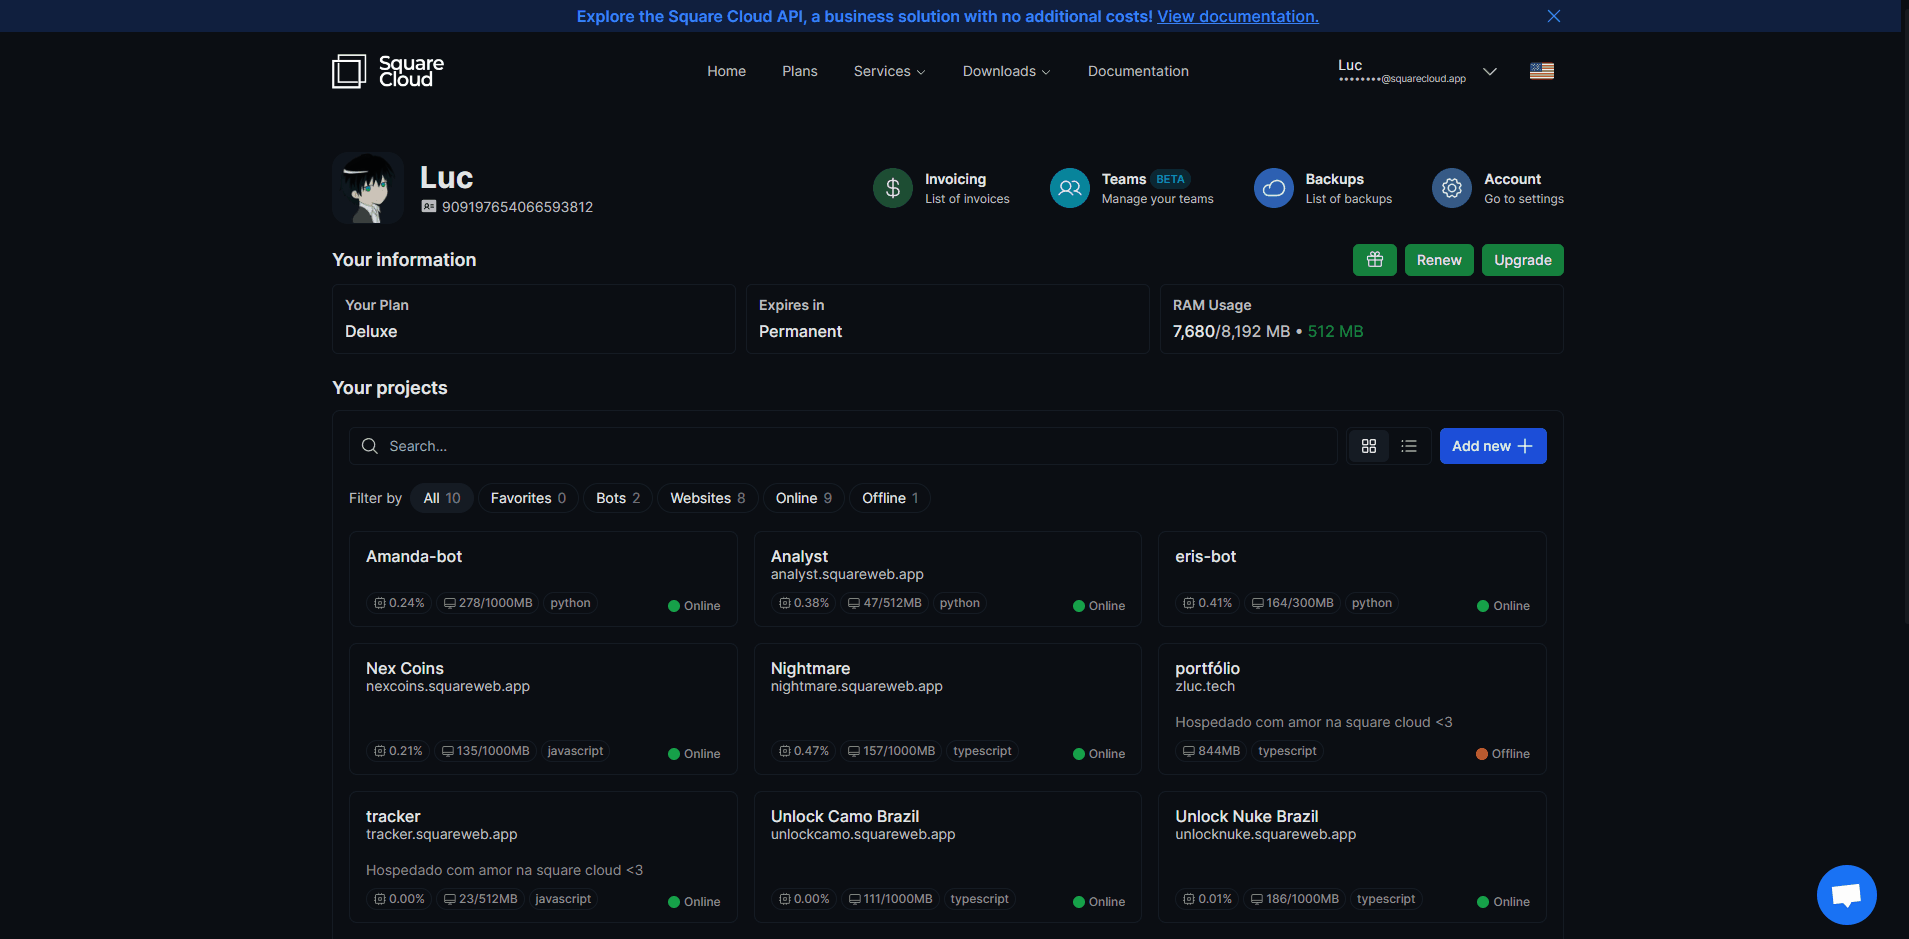Expand the Services dropdown menu

pos(889,71)
